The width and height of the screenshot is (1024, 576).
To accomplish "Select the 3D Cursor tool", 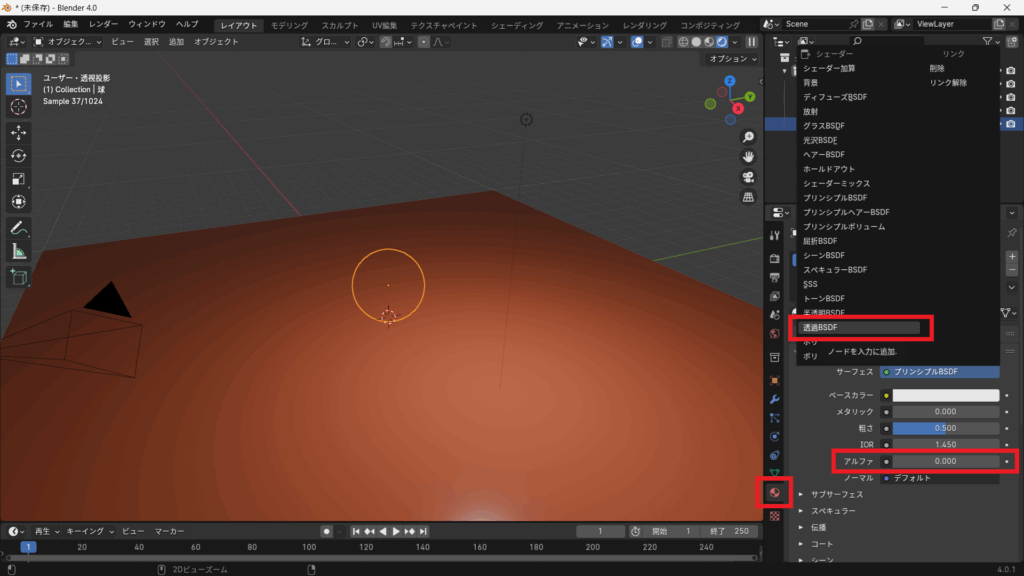I will [18, 107].
